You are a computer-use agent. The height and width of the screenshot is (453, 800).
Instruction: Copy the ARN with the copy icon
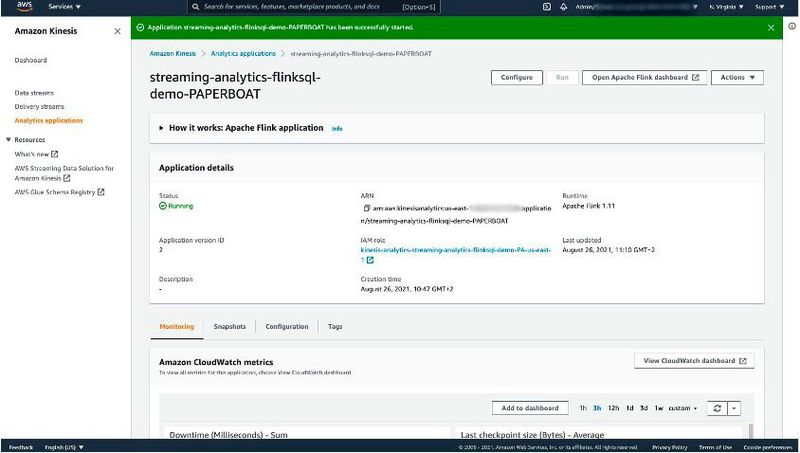(366, 208)
